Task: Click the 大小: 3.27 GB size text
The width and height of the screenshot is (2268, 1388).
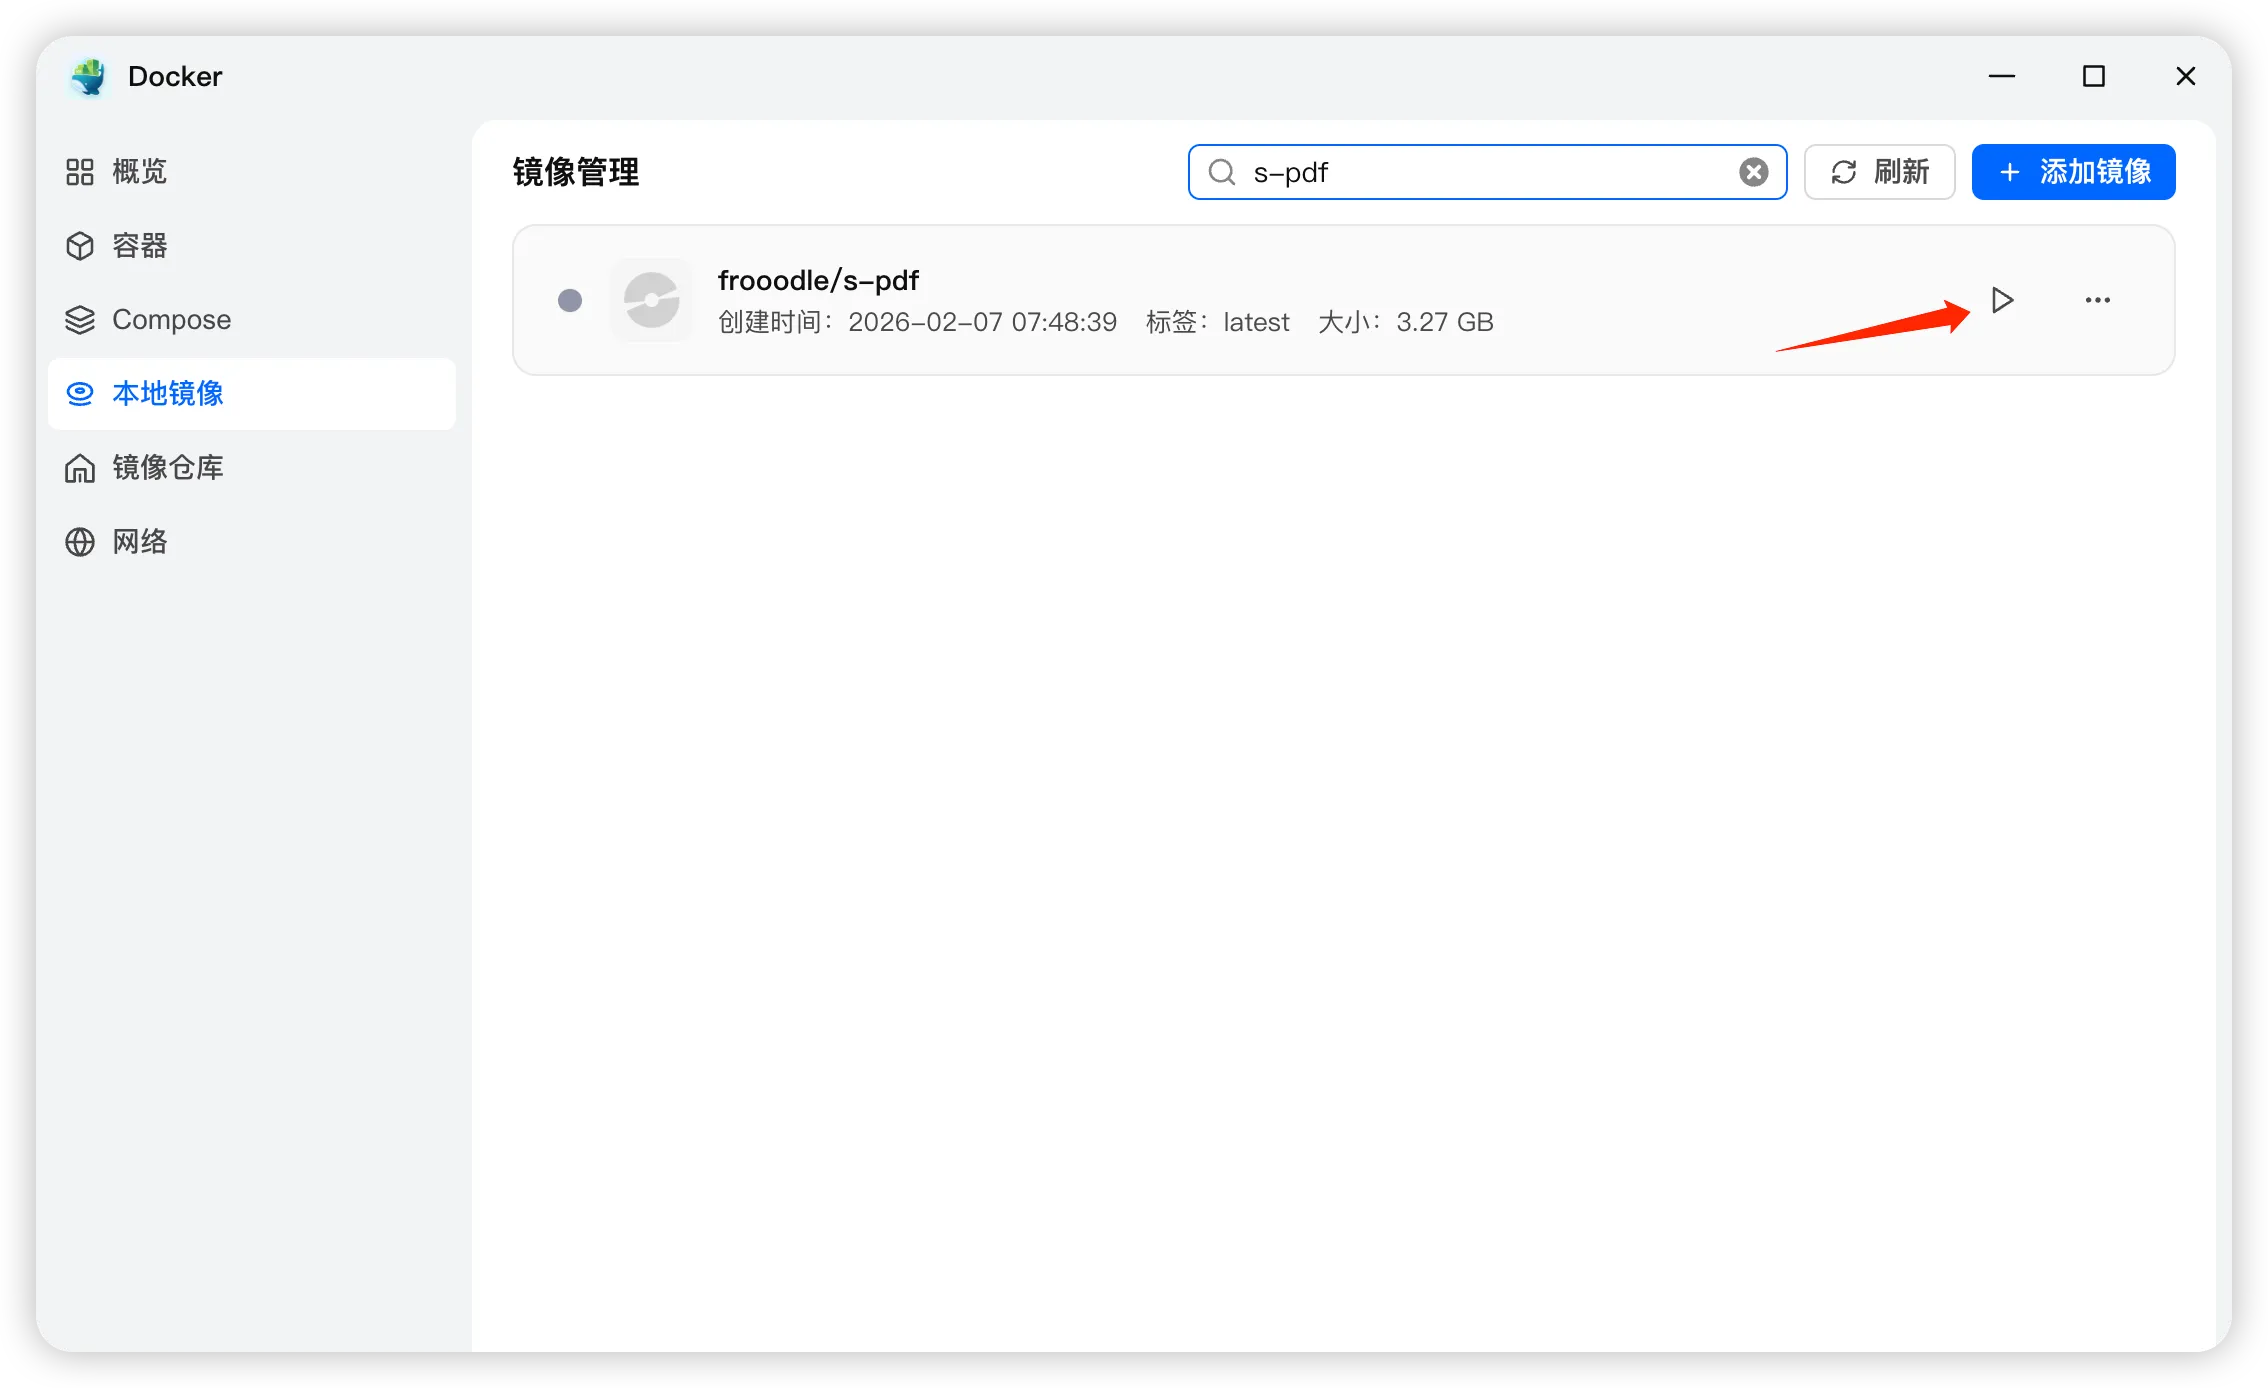Action: [1406, 322]
